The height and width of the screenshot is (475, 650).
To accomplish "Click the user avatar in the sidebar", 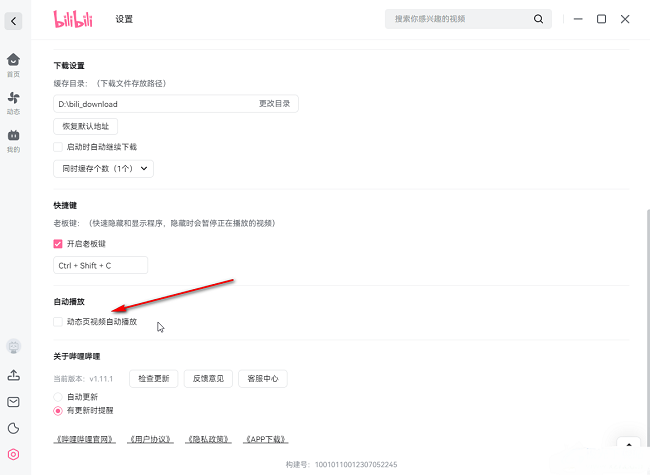I will (x=13, y=347).
